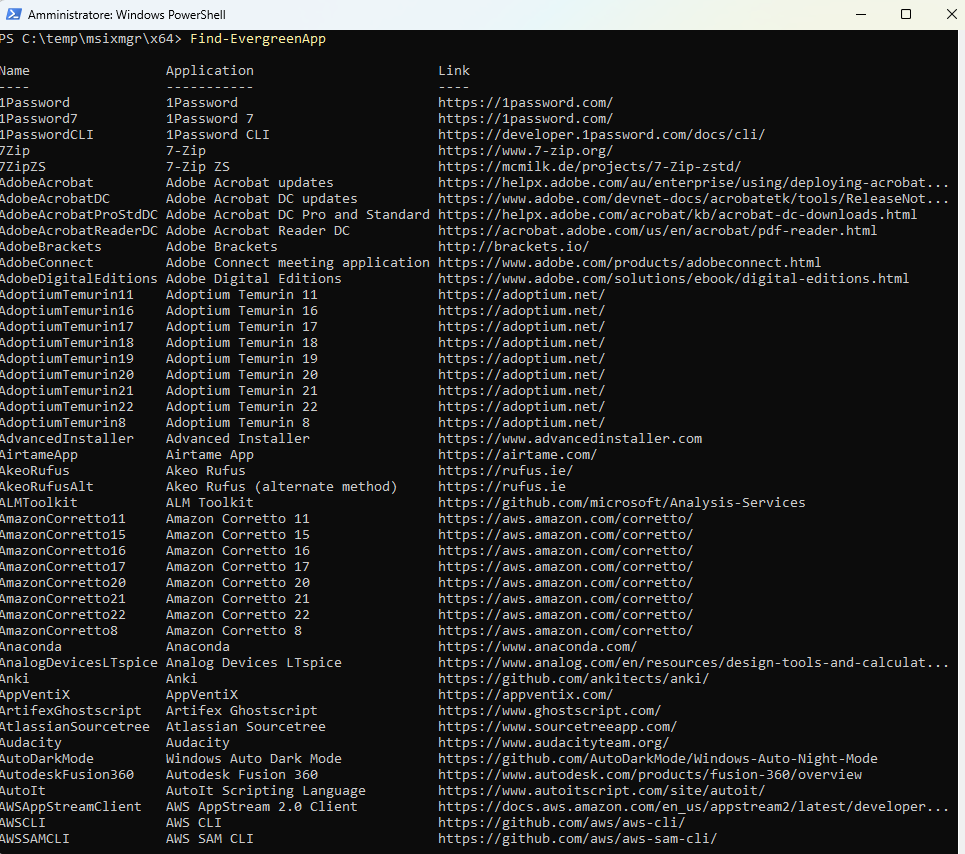
Task: Select the 'ArtifexGhostscript' name entry
Action: tap(71, 711)
